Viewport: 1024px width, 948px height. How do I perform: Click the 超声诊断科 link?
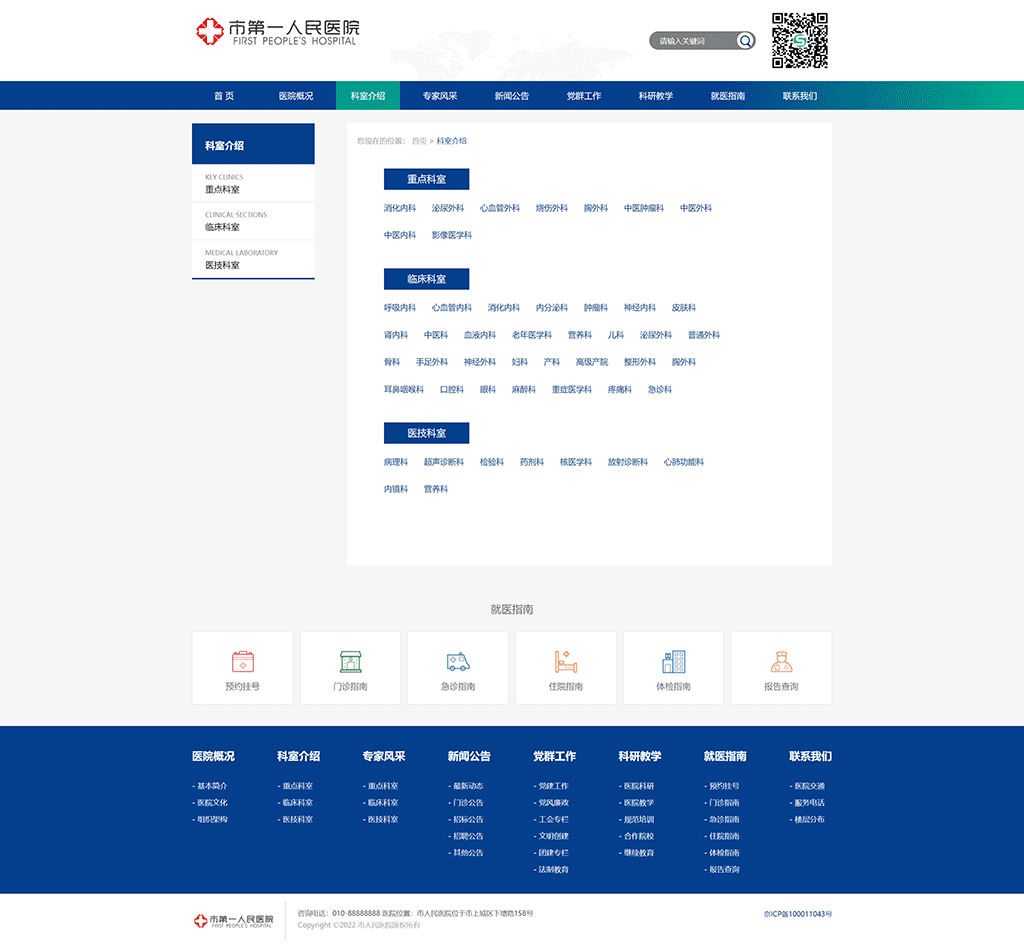[444, 463]
